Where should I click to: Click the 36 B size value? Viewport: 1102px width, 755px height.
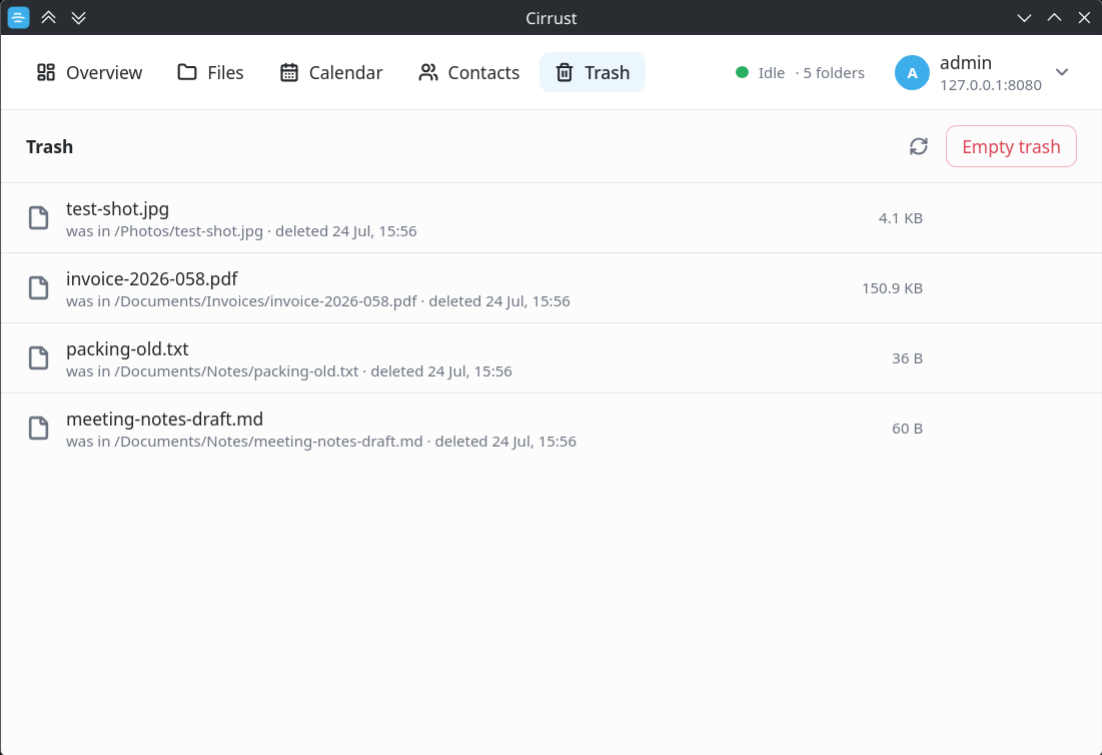click(x=907, y=359)
